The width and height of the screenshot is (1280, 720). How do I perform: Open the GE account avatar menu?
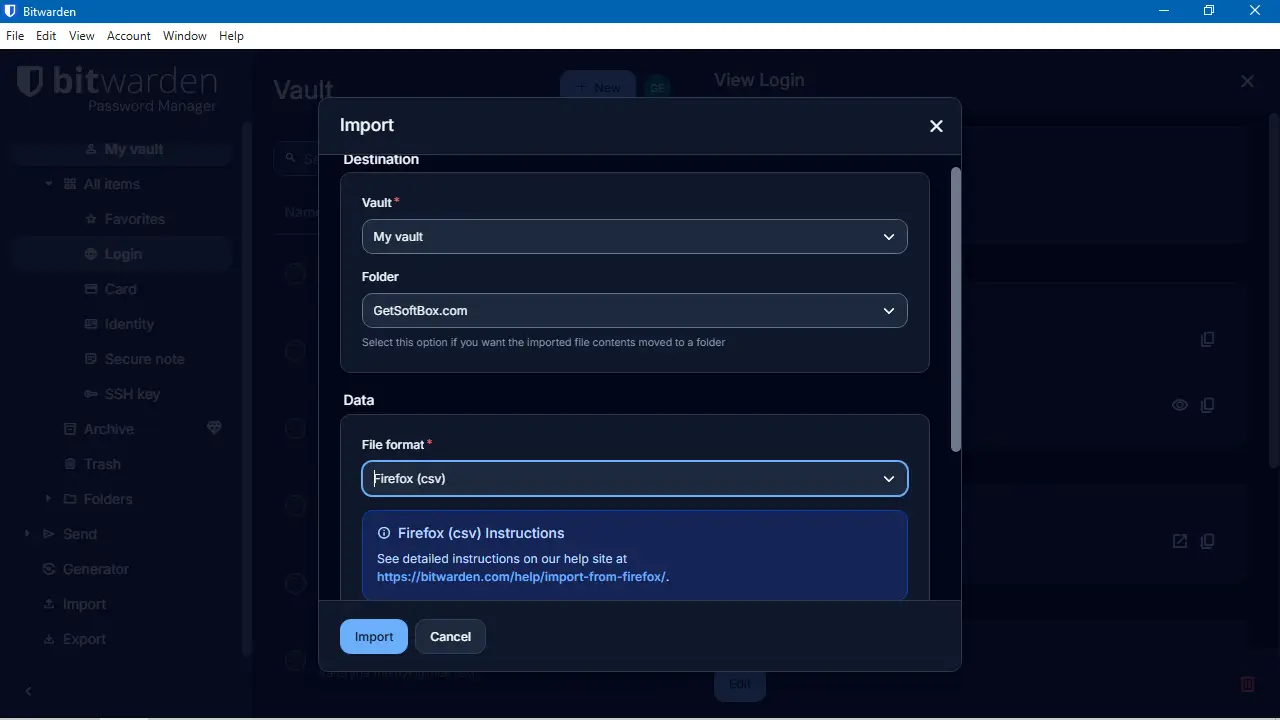tap(657, 88)
